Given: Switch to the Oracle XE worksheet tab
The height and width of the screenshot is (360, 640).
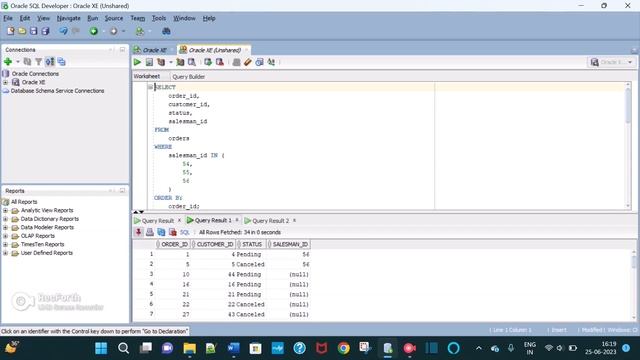Looking at the screenshot, I should pyautogui.click(x=154, y=50).
